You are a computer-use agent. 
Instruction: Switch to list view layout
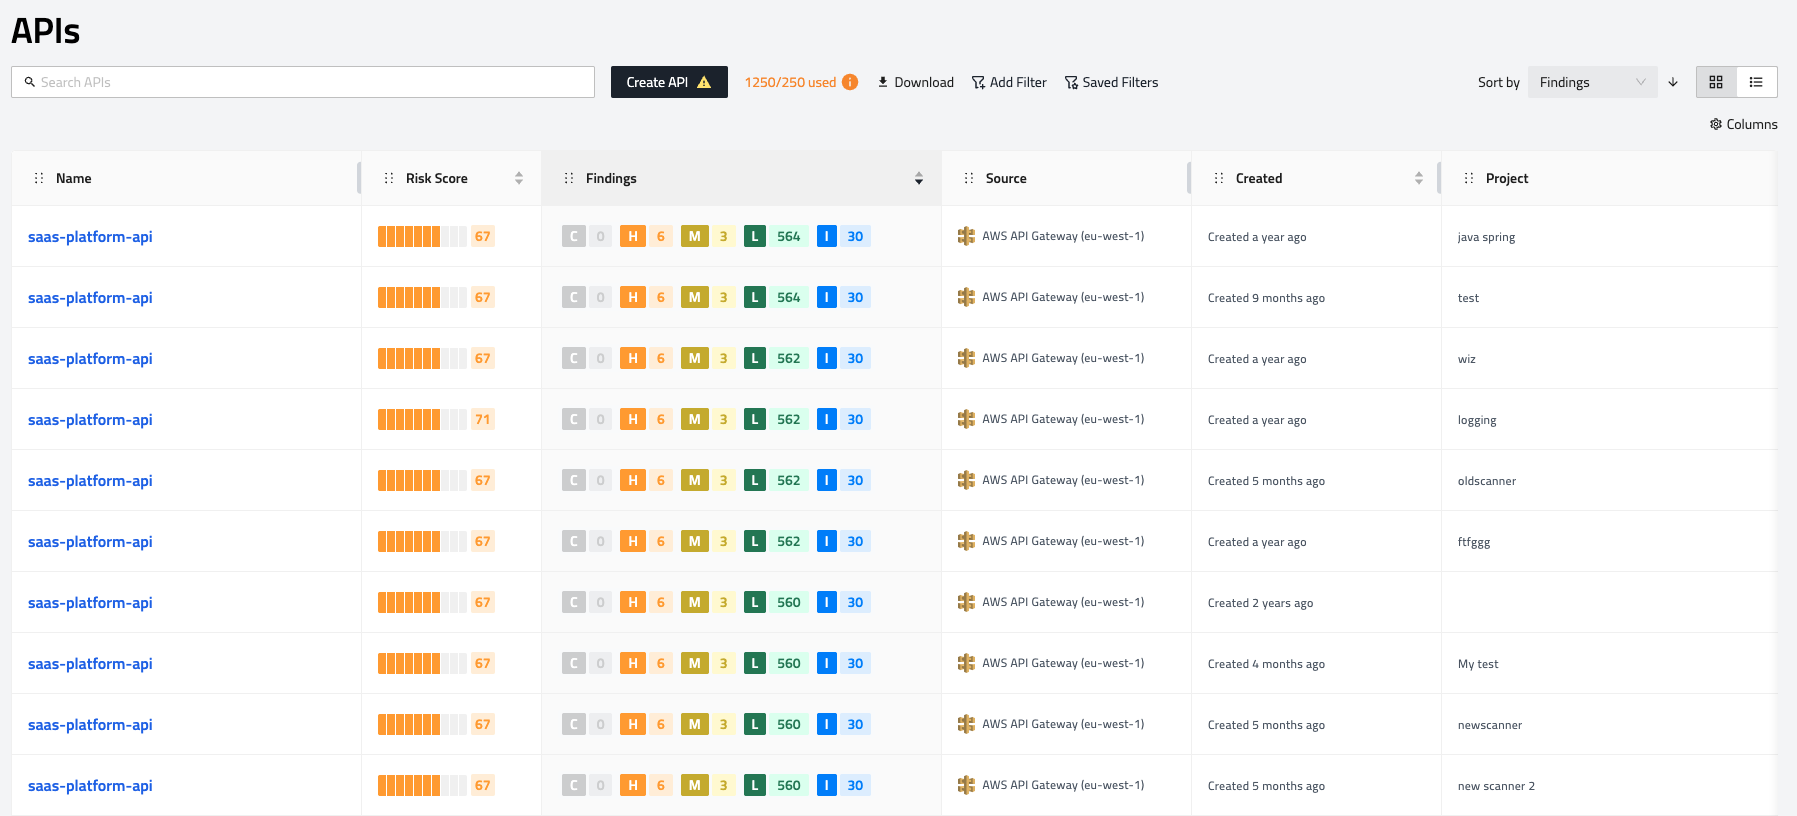point(1756,82)
